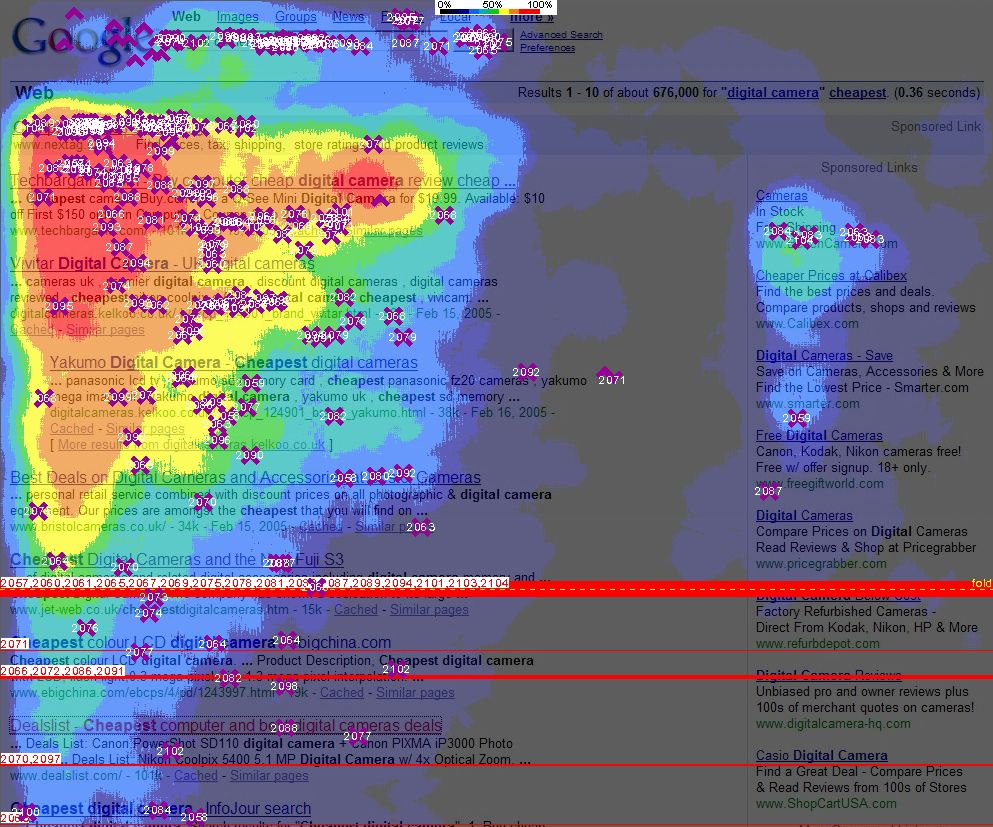
Task: Click the "digital camera" query term link
Action: (x=772, y=92)
